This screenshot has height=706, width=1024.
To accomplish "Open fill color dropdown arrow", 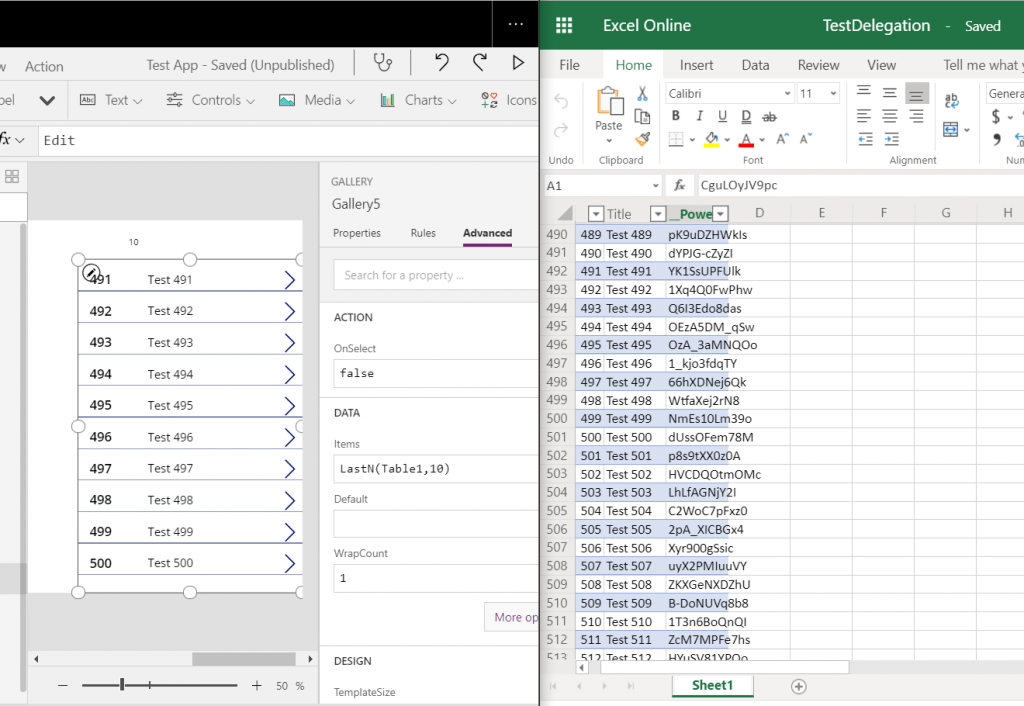I will [x=727, y=140].
